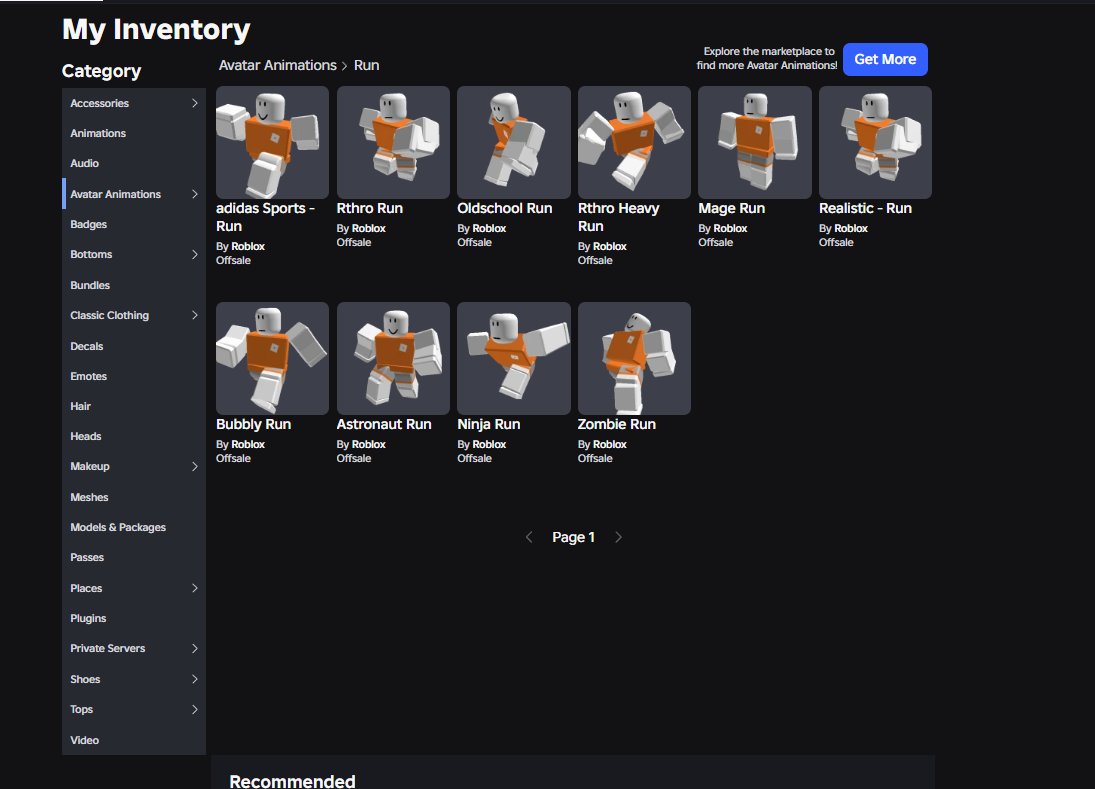Select the Animations category
Viewport: 1095px width, 789px height.
click(134, 133)
